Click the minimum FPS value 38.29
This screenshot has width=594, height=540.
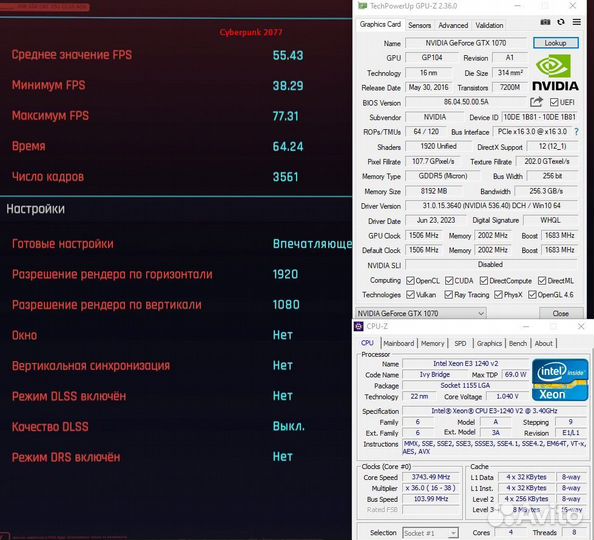click(288, 86)
